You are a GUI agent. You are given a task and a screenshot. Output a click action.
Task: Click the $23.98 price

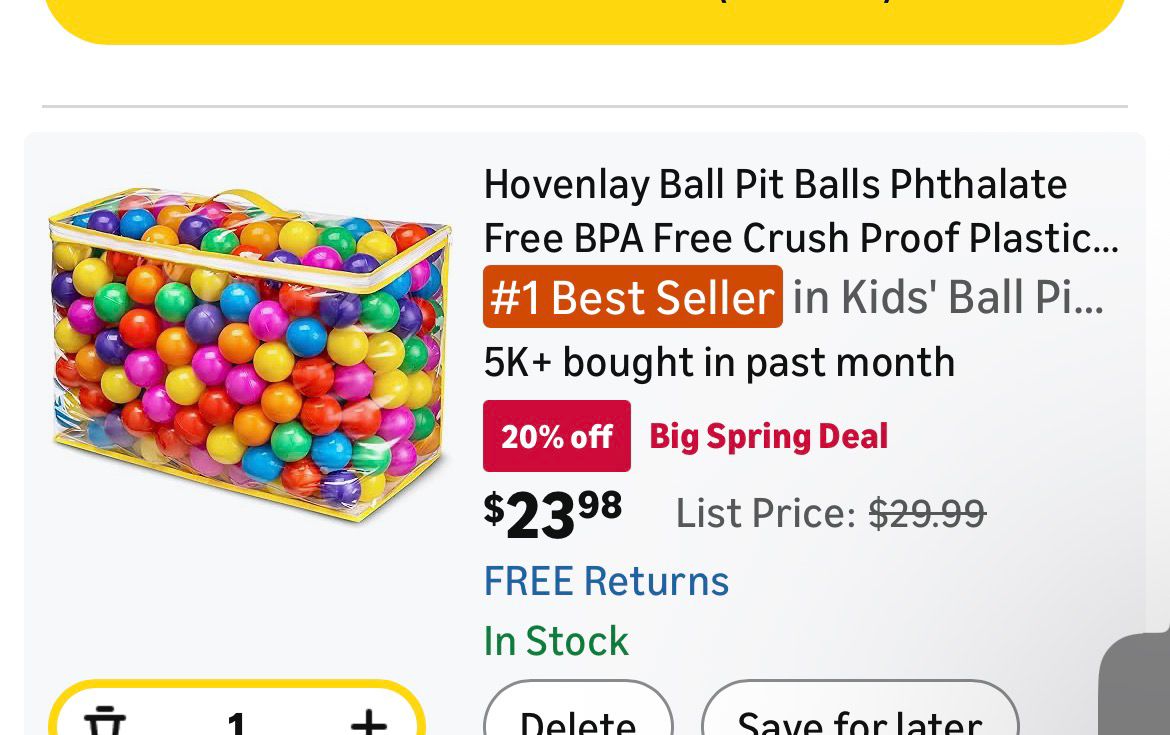553,514
